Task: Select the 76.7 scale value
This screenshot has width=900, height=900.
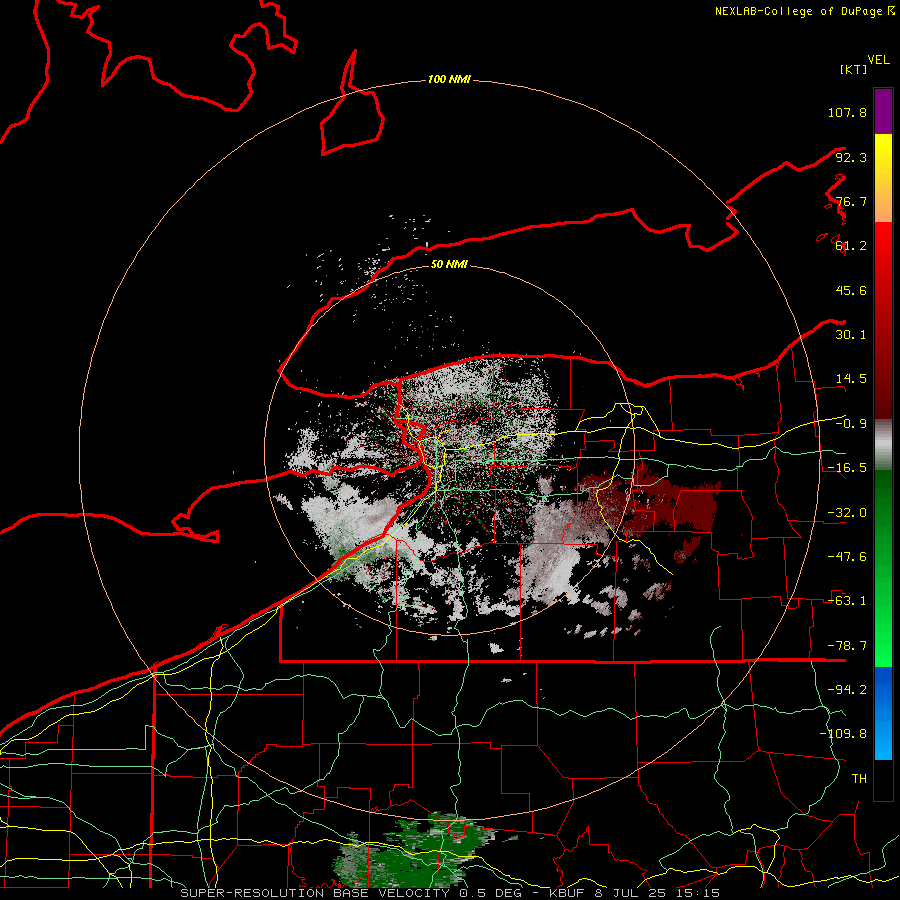Action: tap(851, 201)
